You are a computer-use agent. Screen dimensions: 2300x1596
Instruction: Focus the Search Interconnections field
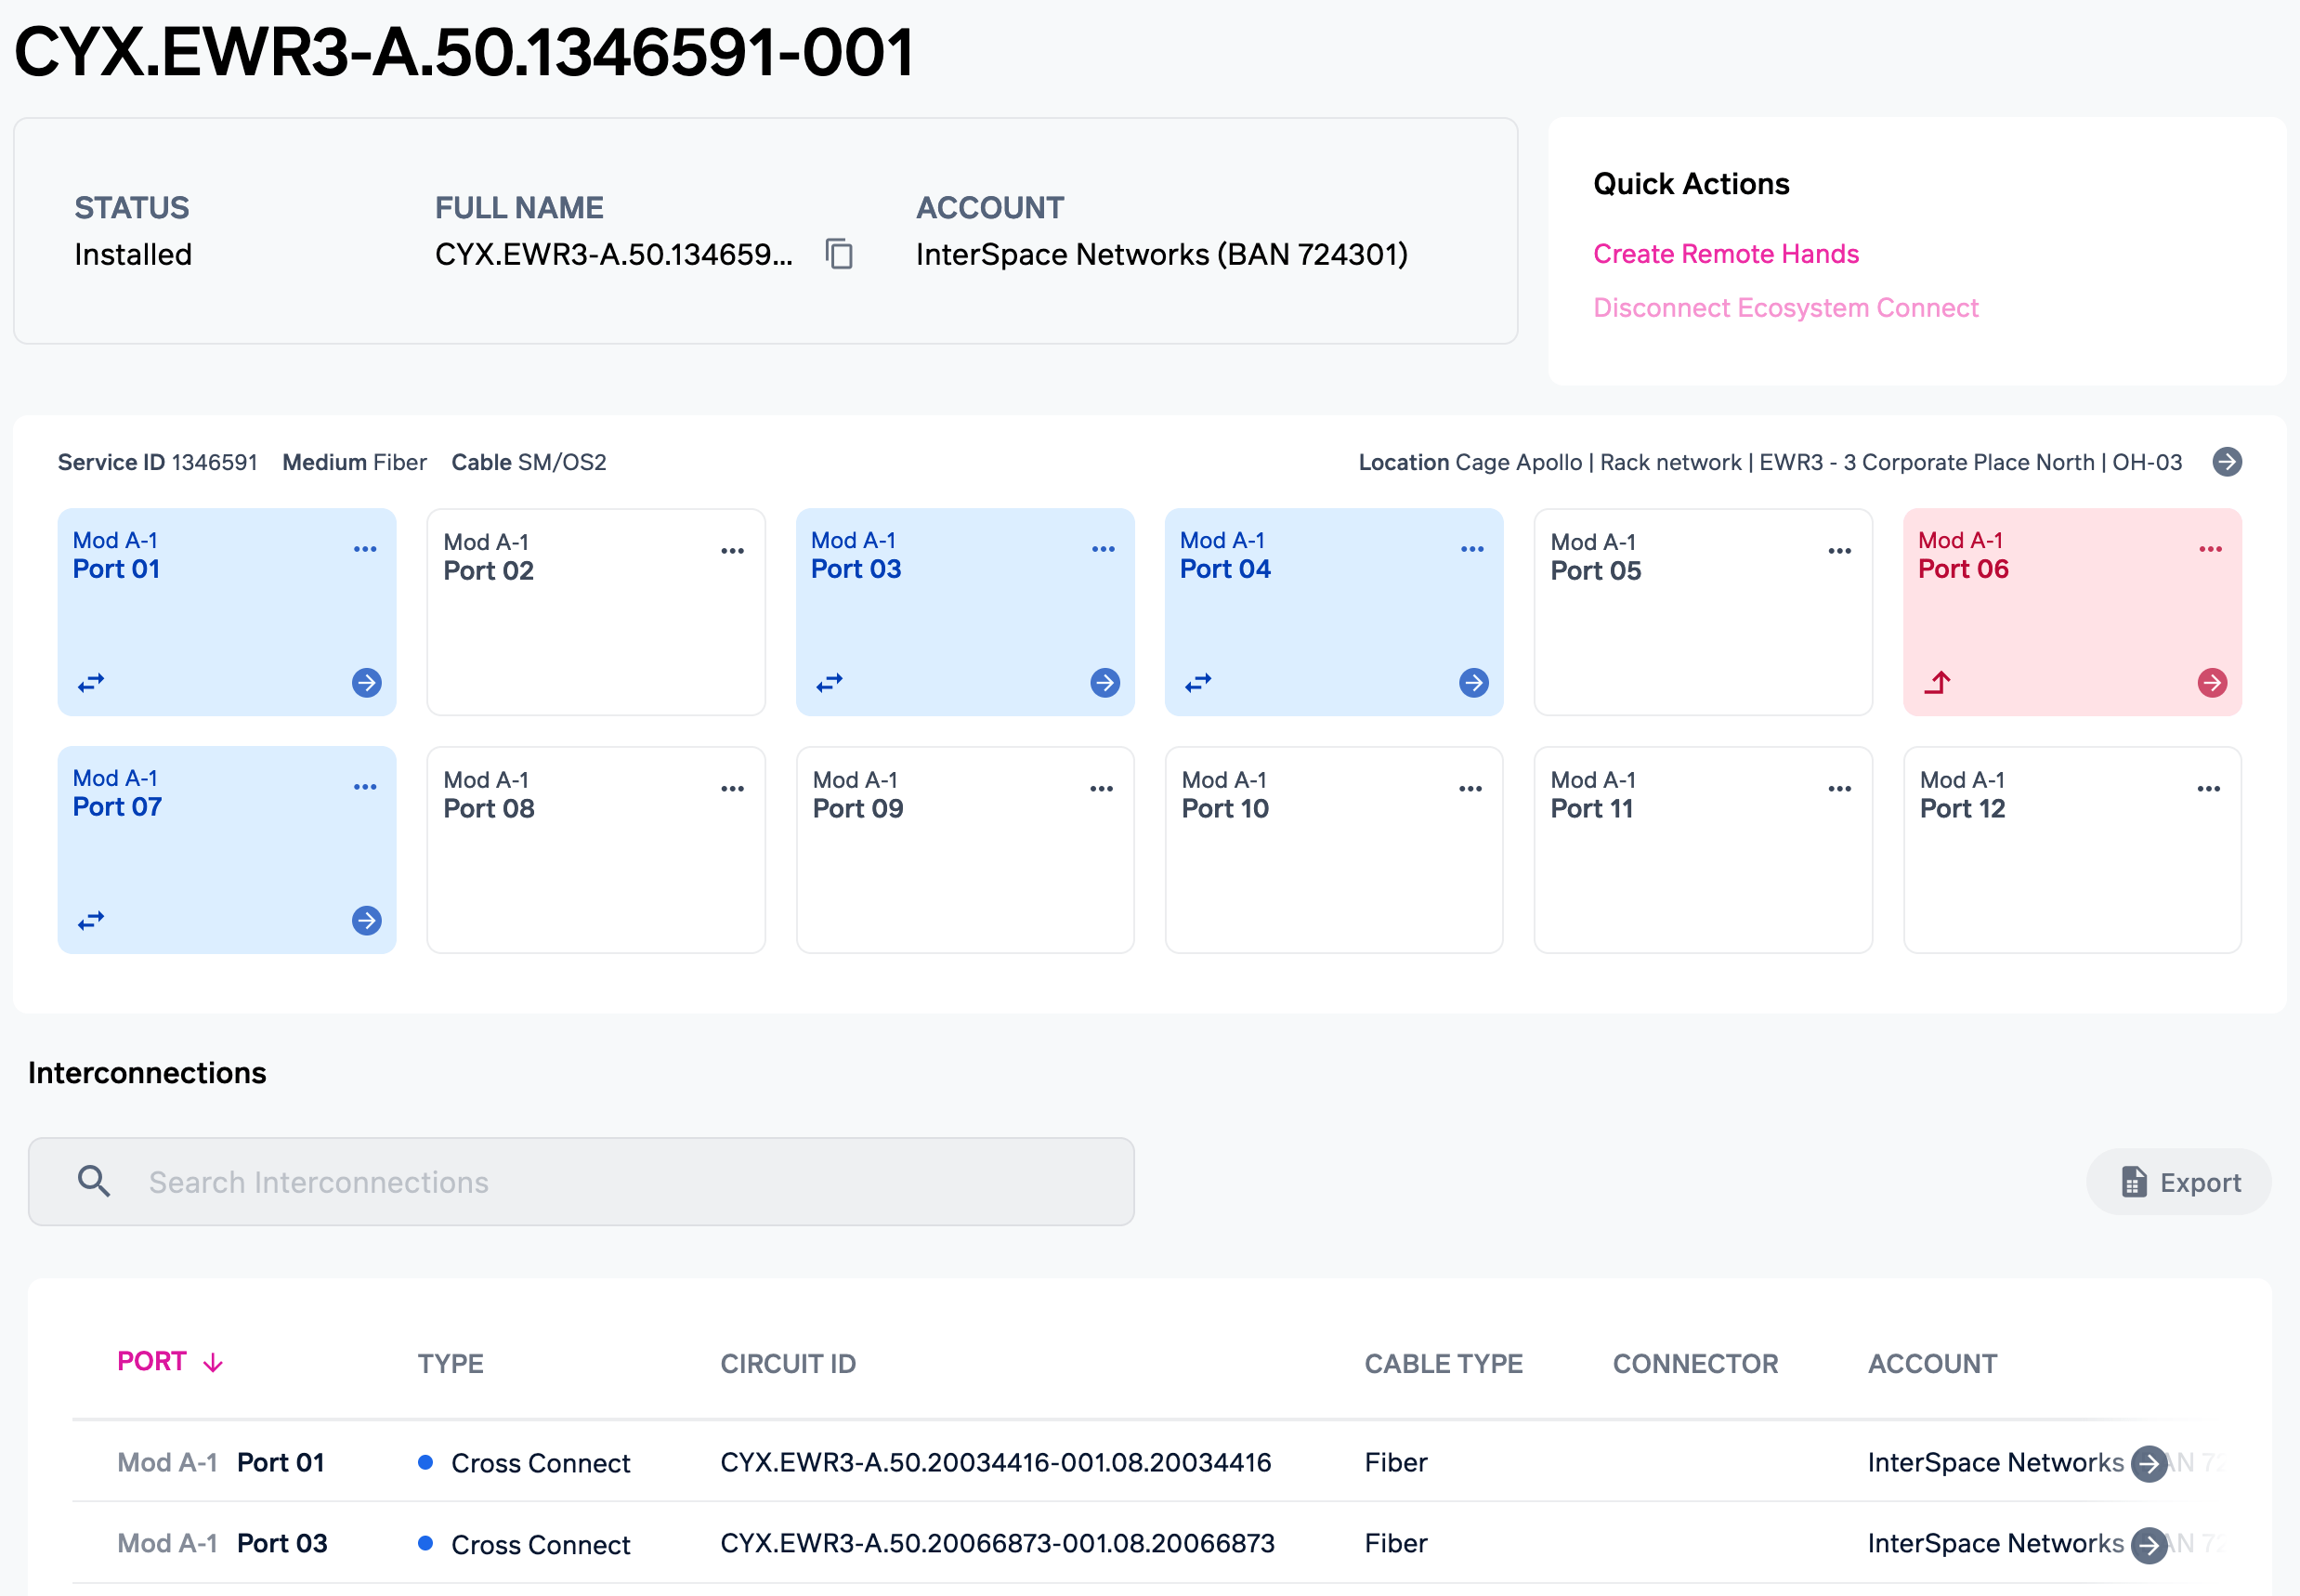click(580, 1182)
